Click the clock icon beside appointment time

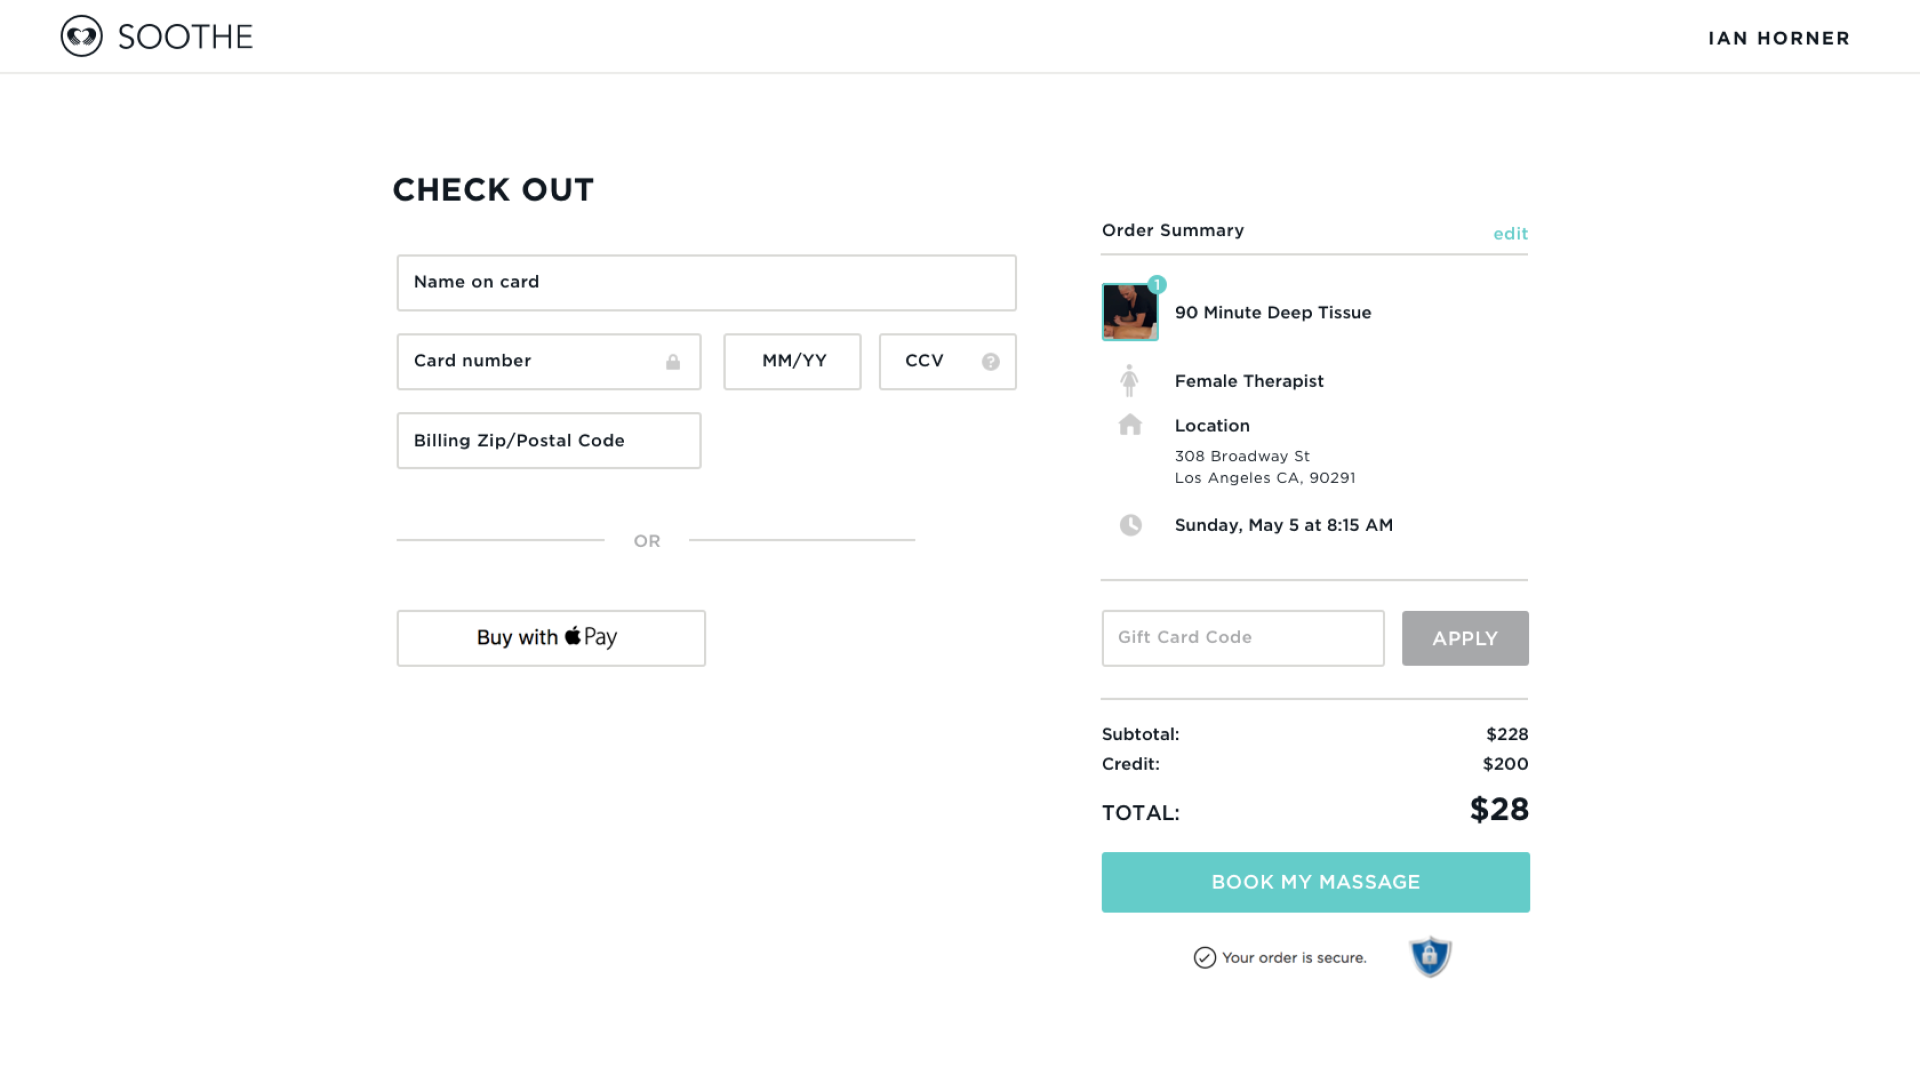1130,525
